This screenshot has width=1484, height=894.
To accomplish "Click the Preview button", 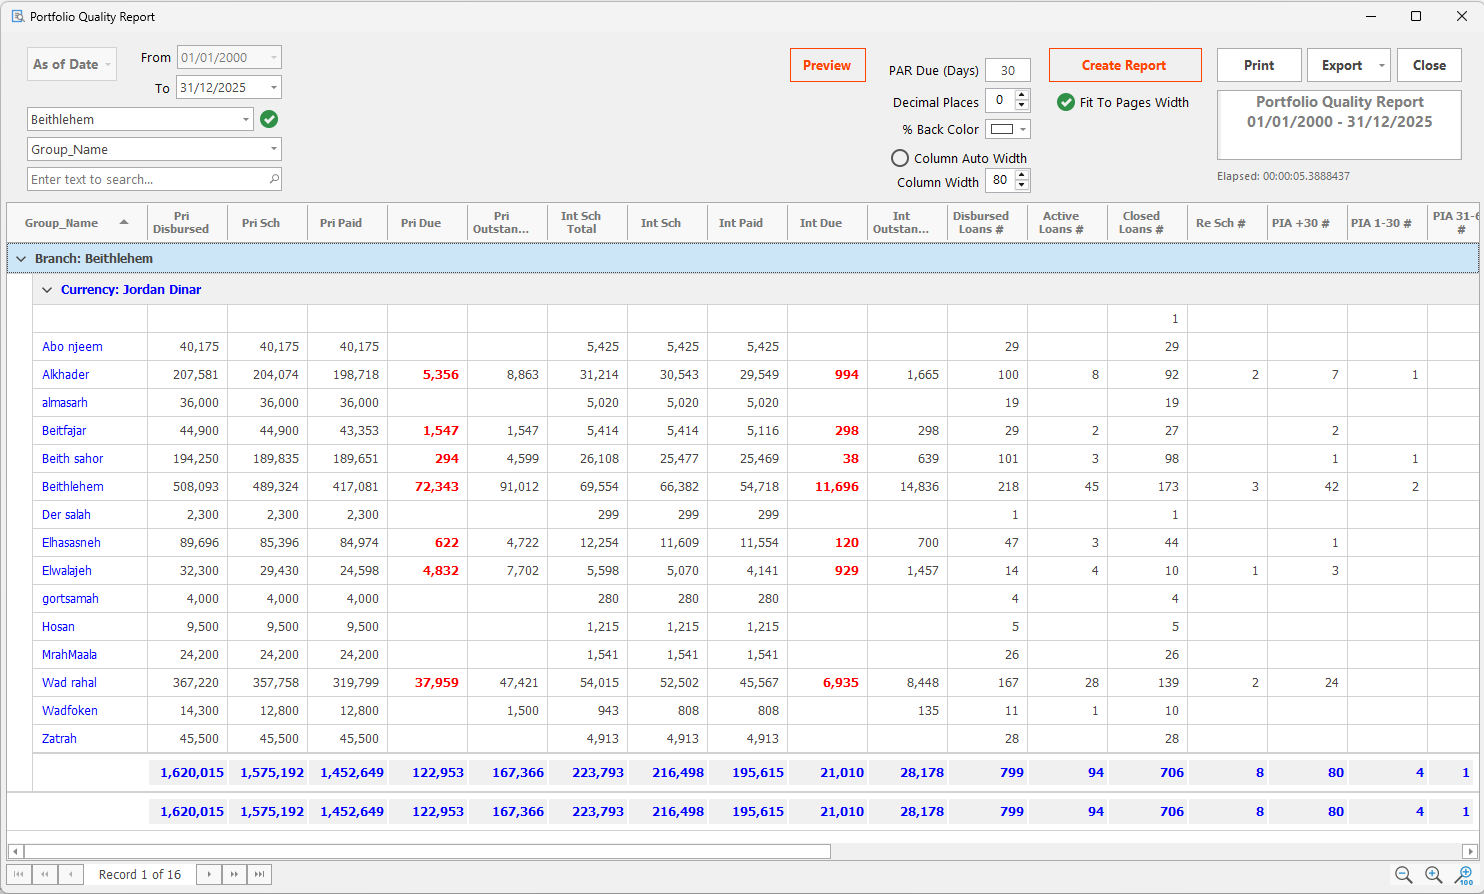I will 828,65.
